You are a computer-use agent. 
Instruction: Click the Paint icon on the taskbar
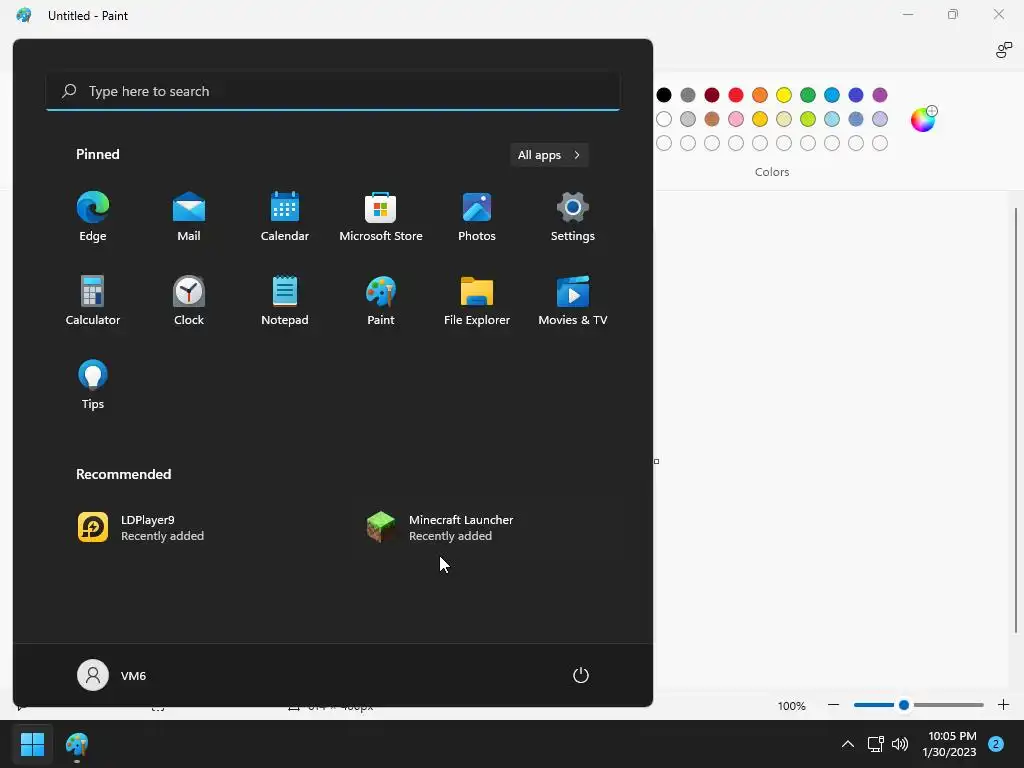tap(77, 744)
